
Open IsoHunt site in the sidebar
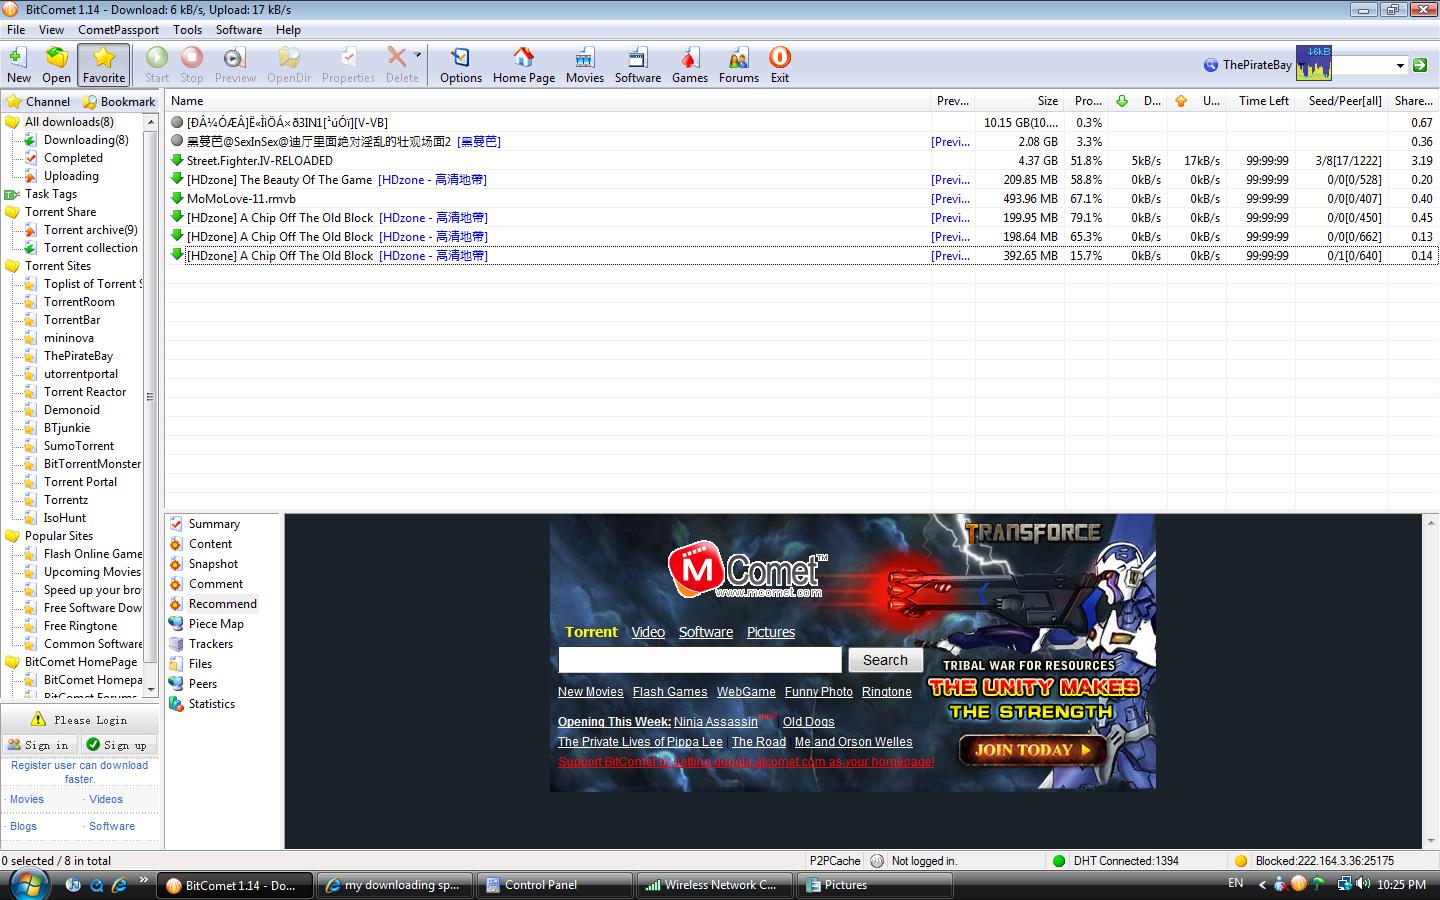[65, 518]
